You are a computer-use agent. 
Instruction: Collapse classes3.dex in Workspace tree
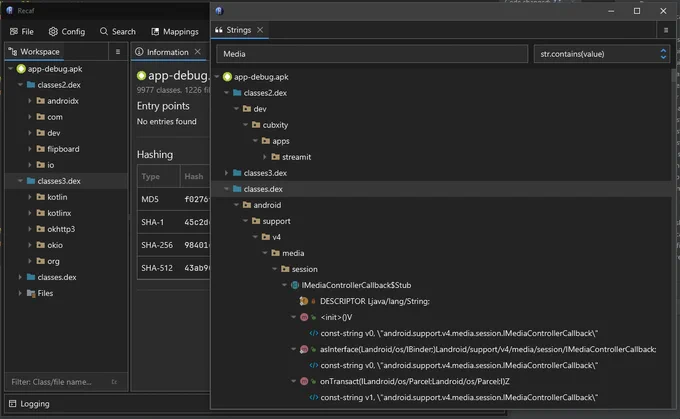point(20,181)
